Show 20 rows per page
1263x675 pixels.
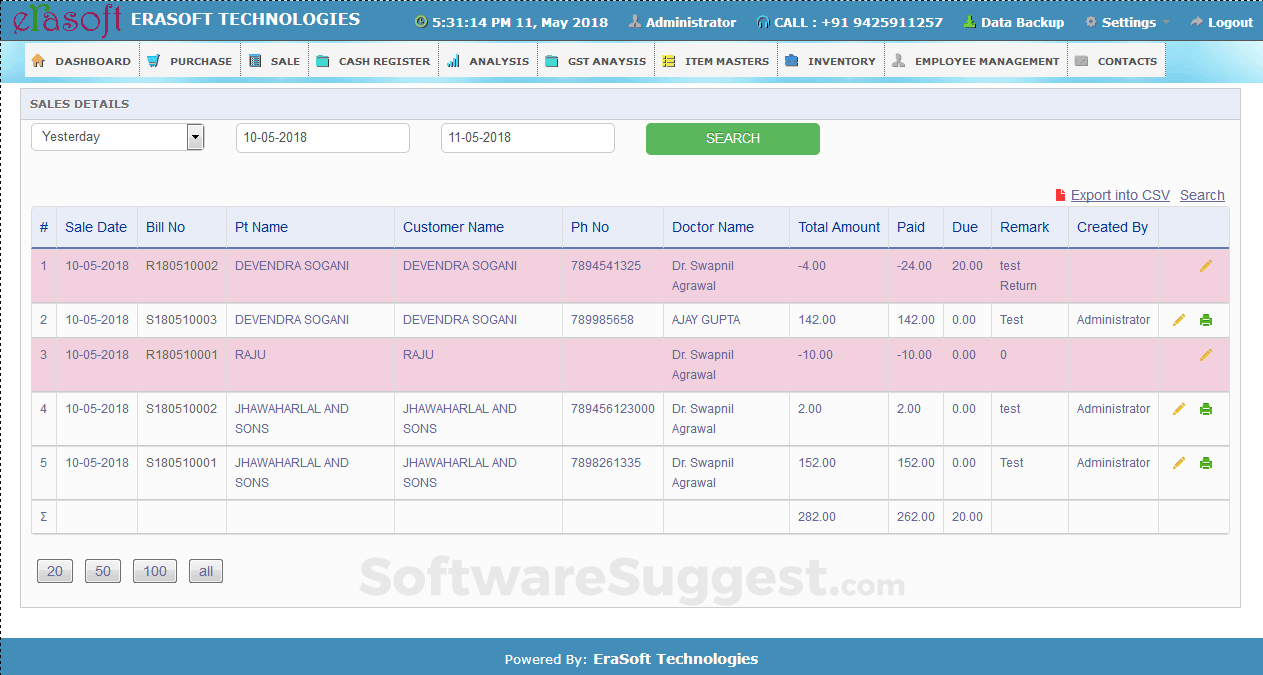(55, 571)
